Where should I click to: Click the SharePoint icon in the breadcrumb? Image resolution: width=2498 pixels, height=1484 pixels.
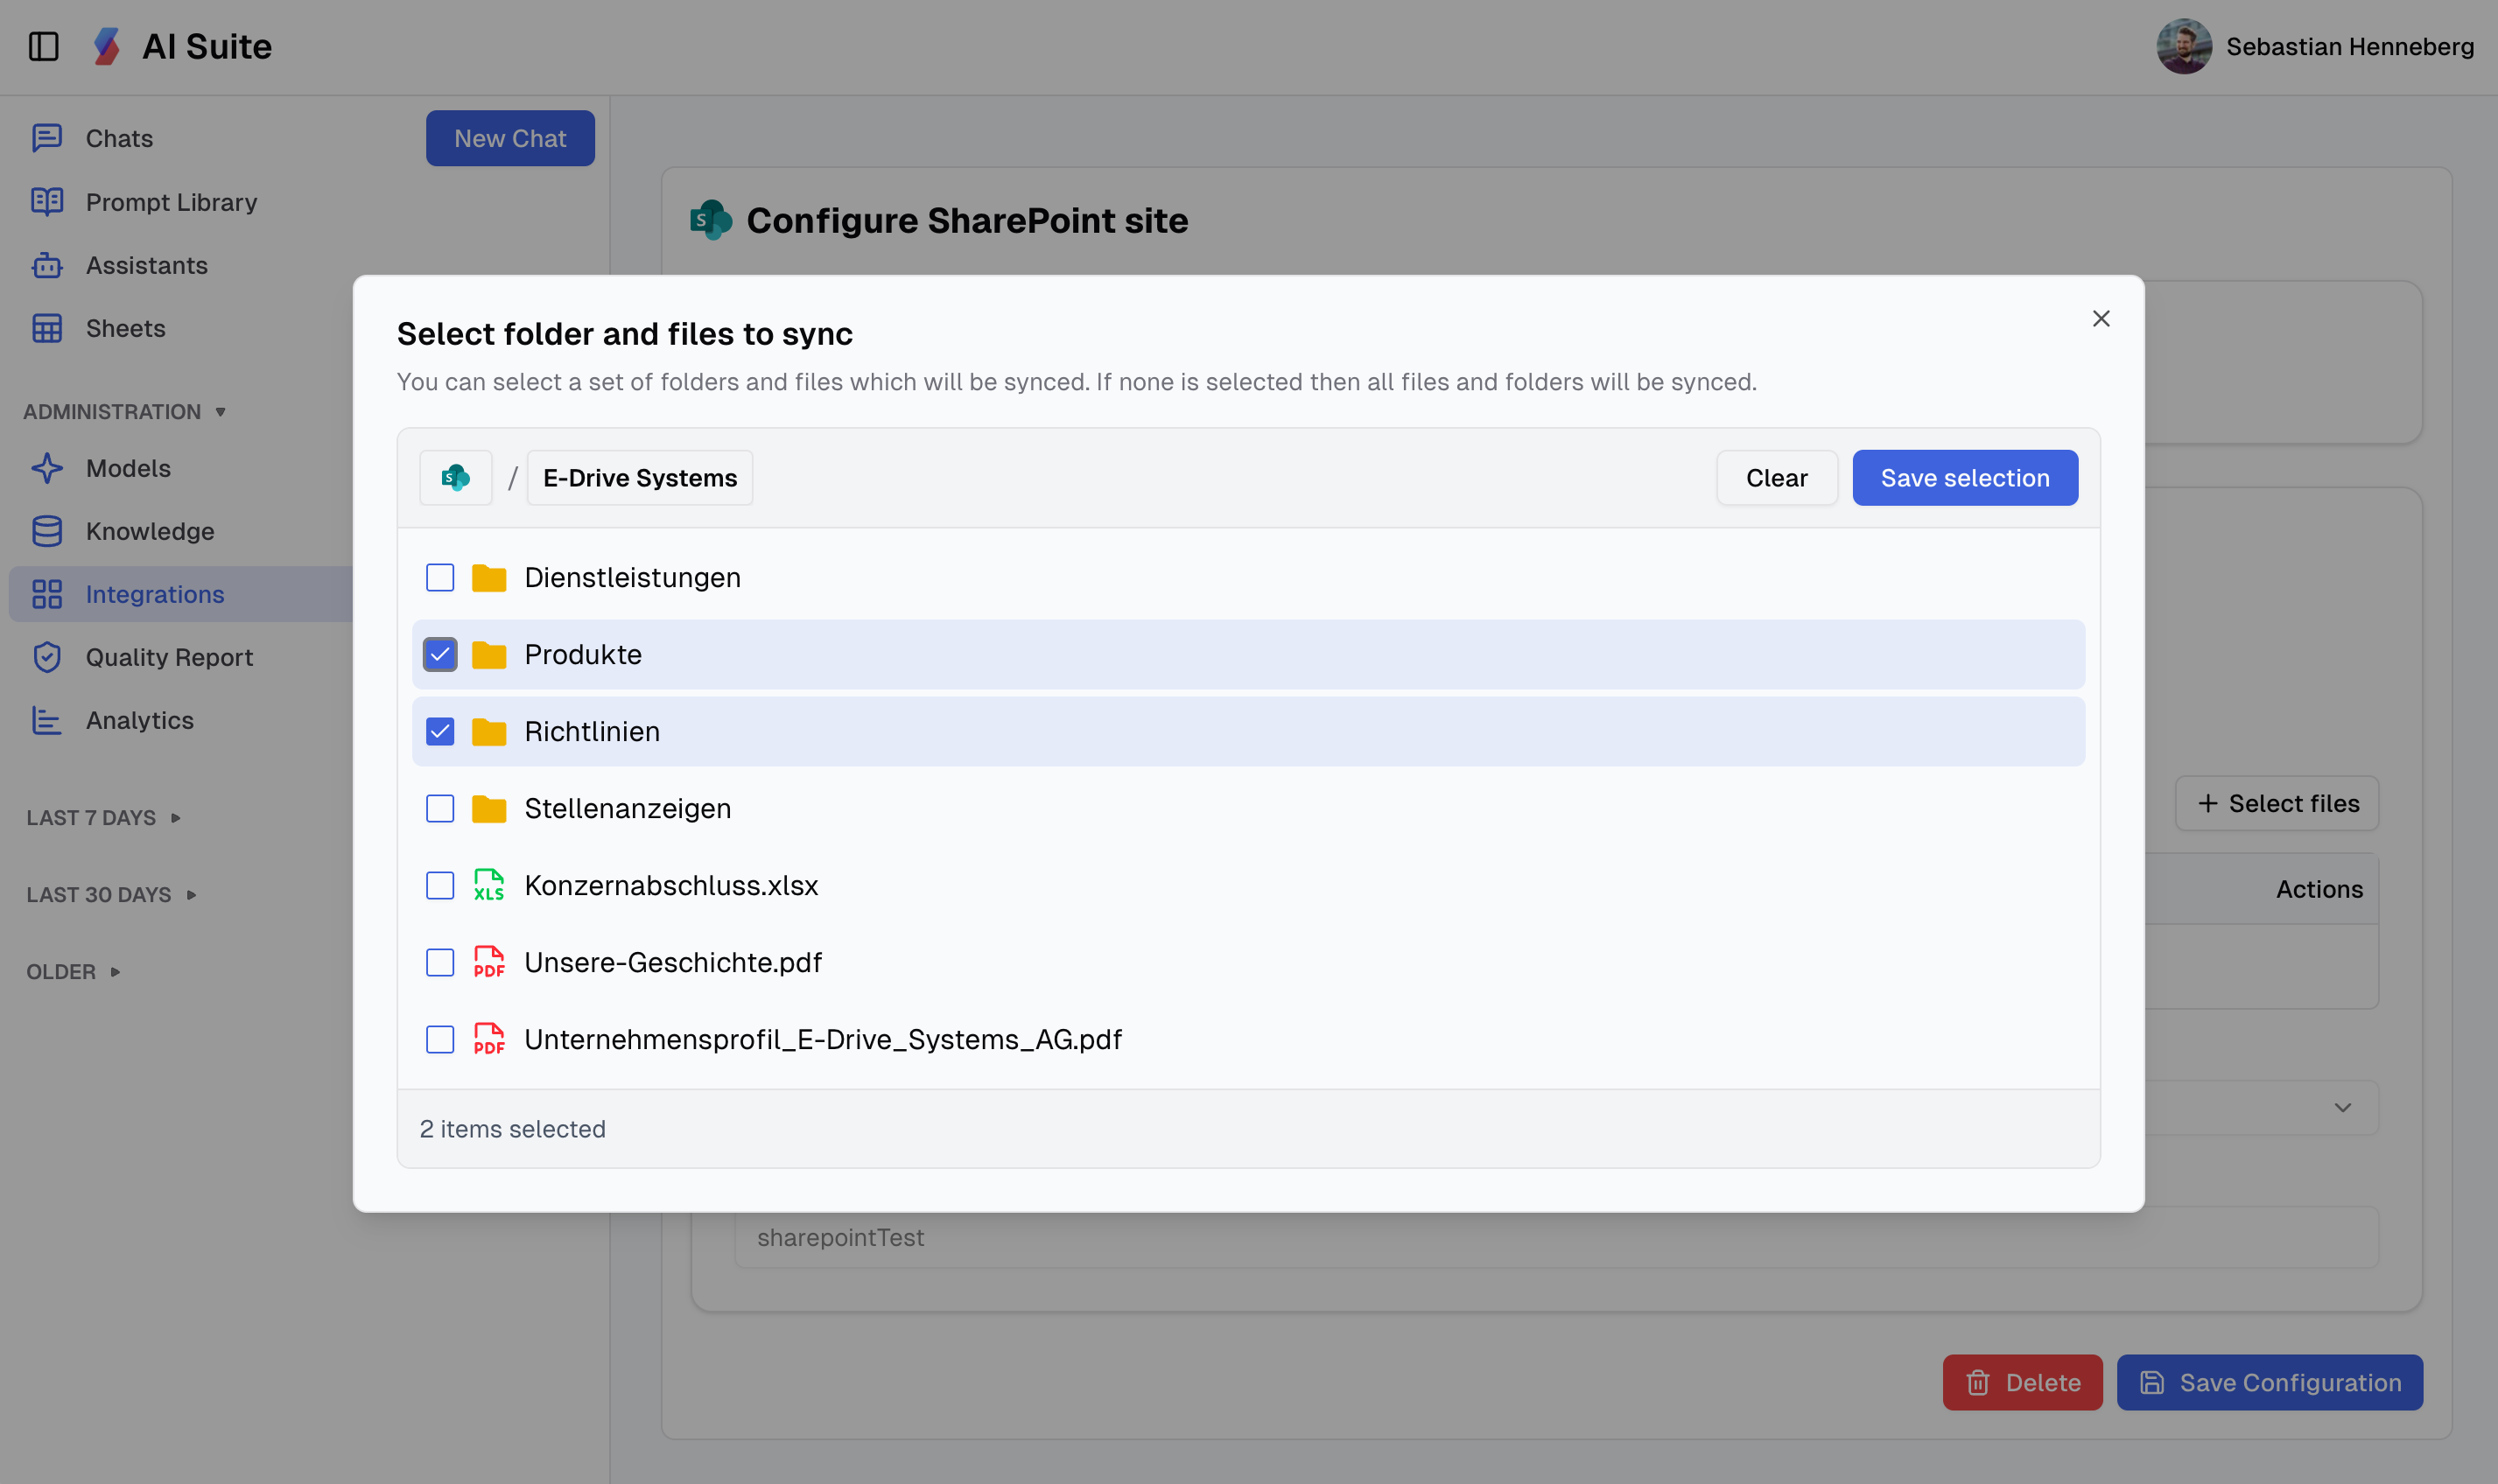pyautogui.click(x=455, y=477)
